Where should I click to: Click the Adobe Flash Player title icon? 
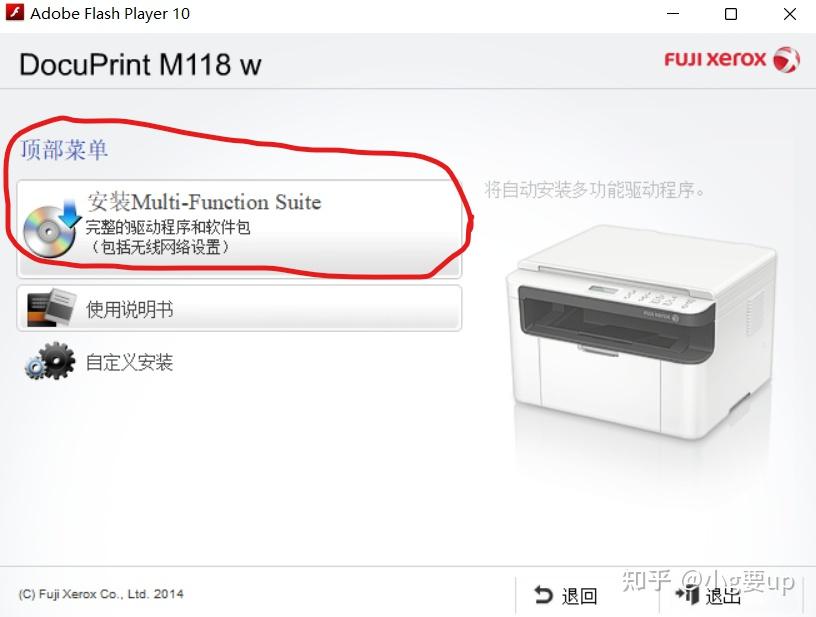(x=15, y=11)
